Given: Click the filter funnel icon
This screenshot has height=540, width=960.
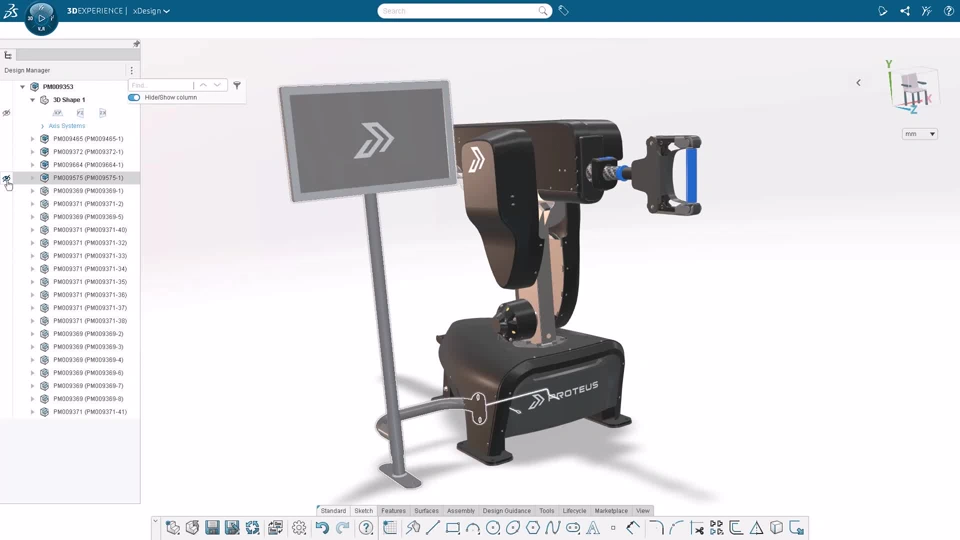Looking at the screenshot, I should pyautogui.click(x=237, y=85).
